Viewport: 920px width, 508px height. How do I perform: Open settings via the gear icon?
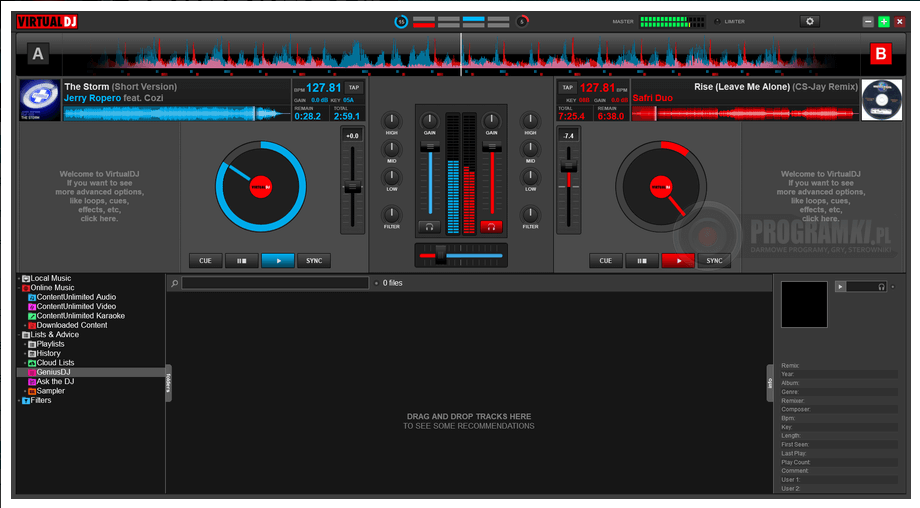[x=810, y=22]
